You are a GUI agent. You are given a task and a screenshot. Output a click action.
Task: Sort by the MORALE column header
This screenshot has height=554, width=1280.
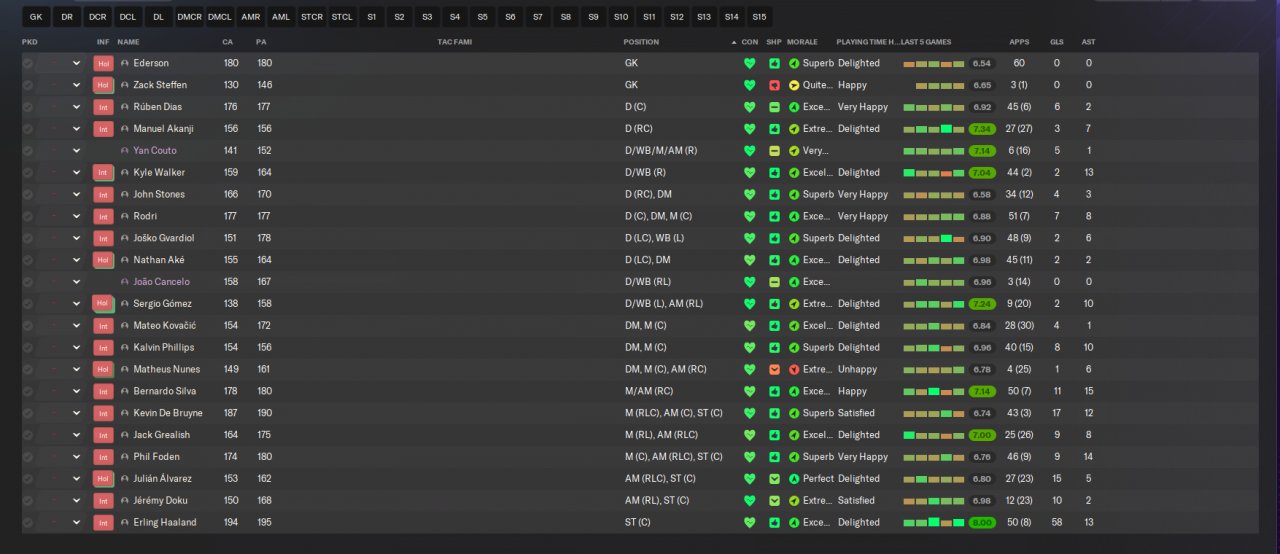coord(802,42)
